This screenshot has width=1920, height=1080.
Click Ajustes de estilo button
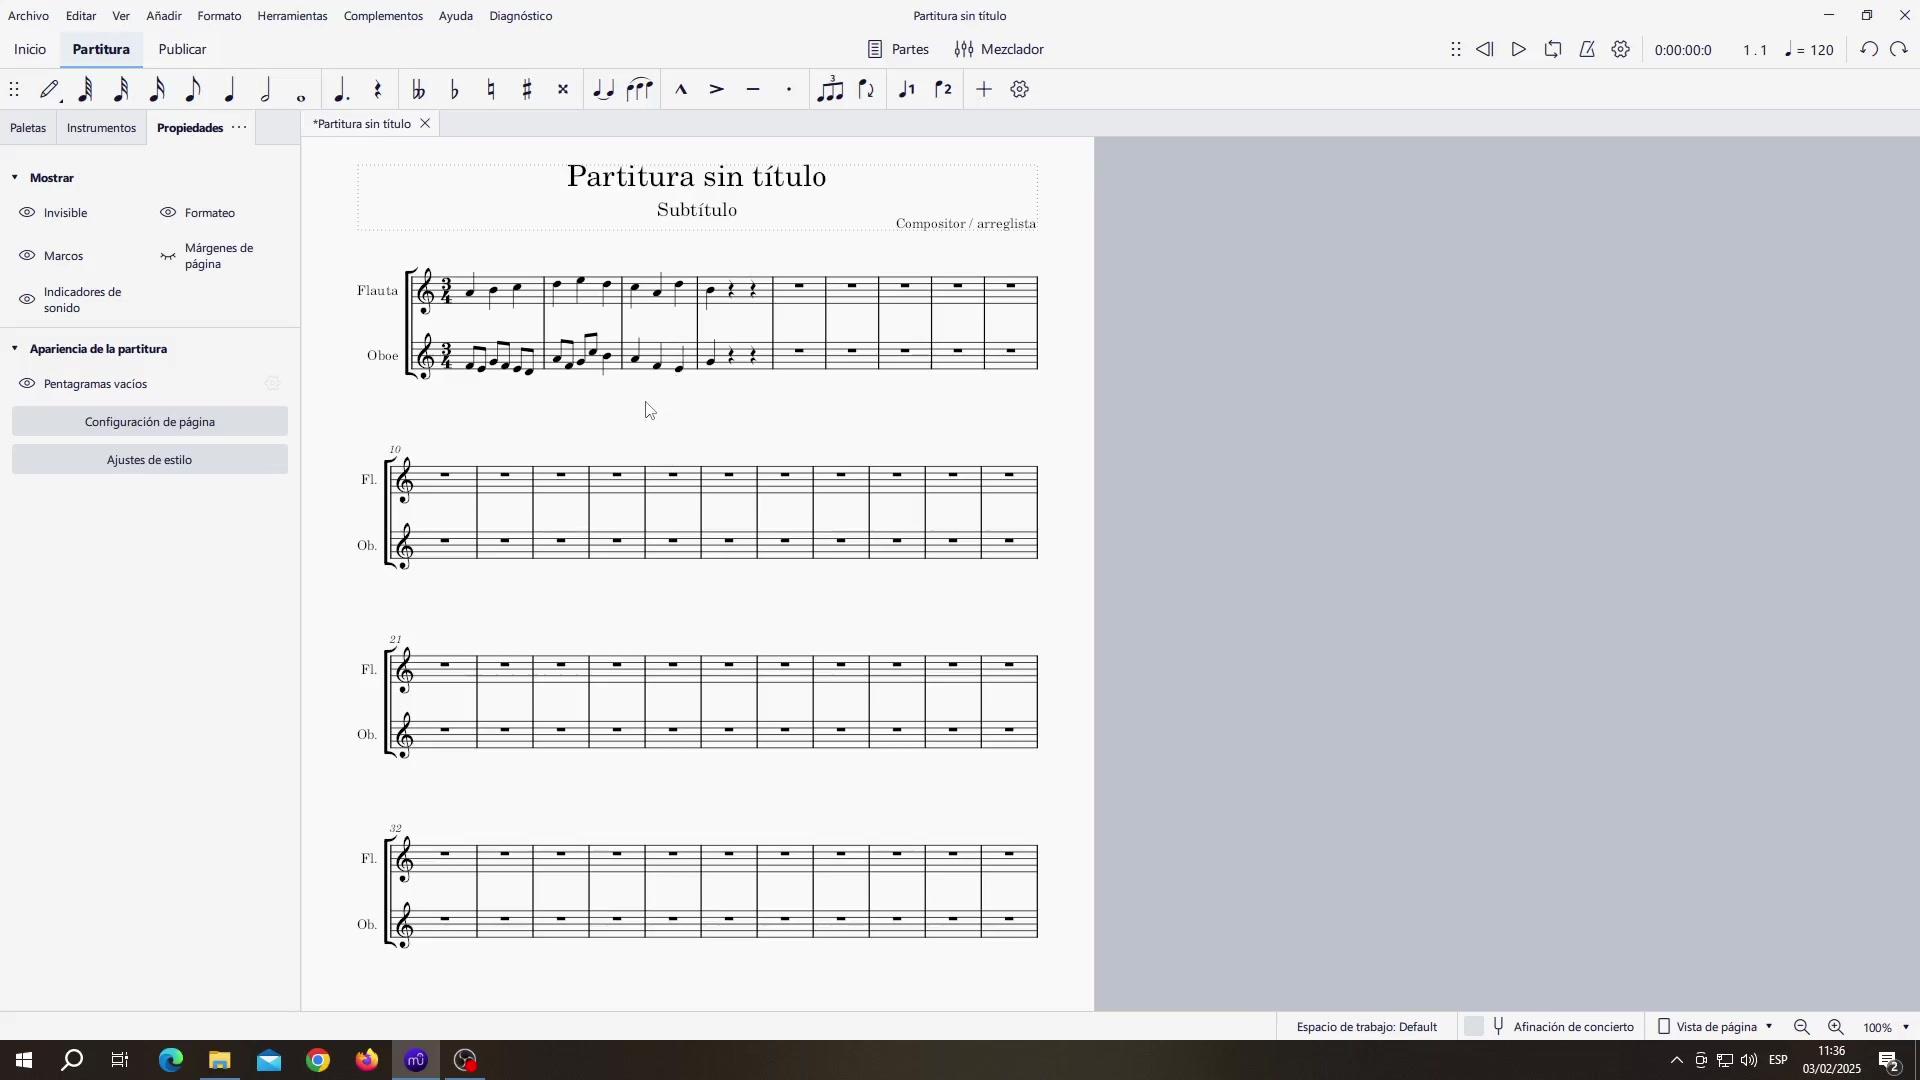click(150, 460)
